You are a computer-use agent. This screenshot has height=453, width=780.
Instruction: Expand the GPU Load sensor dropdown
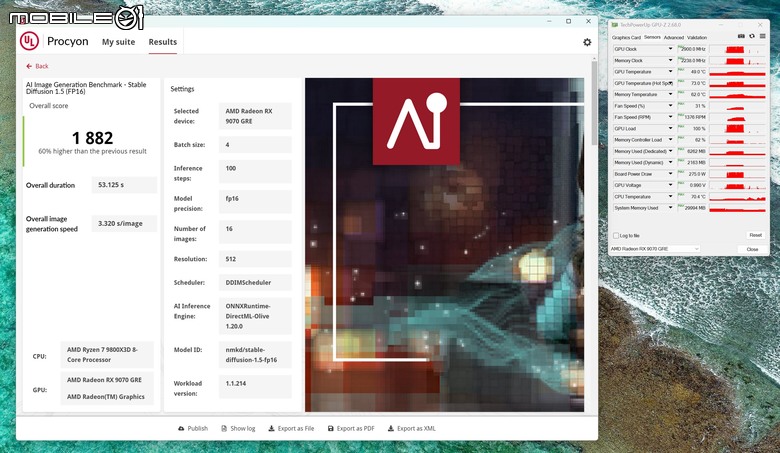(671, 128)
